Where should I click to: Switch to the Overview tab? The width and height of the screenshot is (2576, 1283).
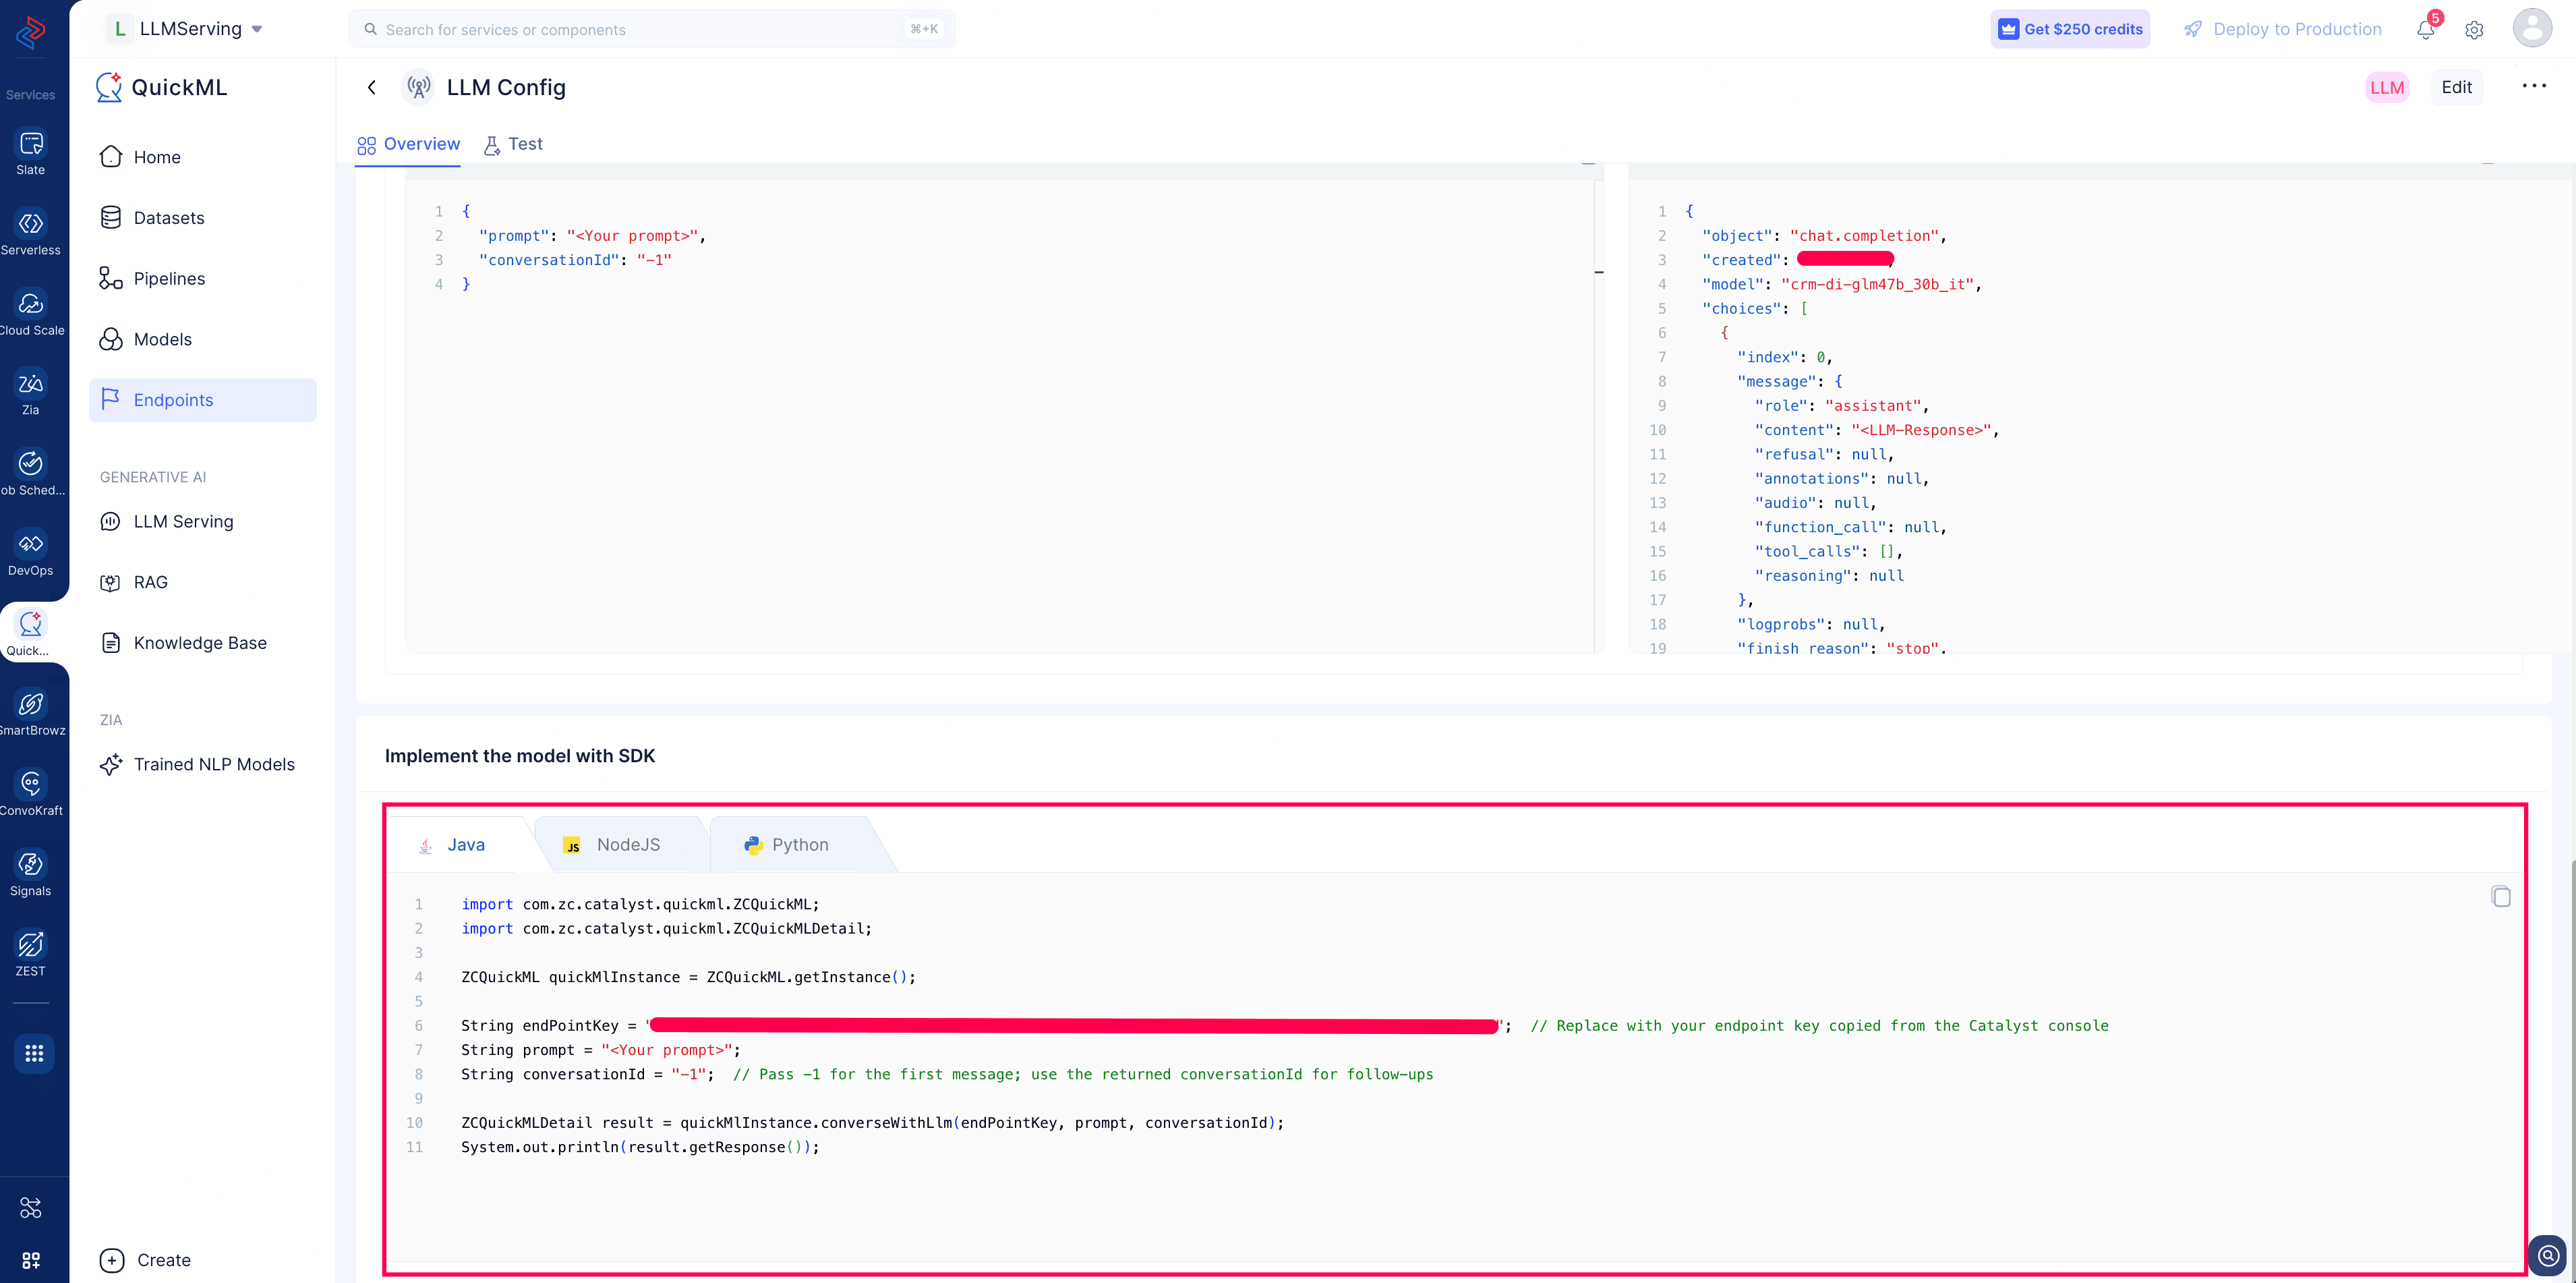click(408, 144)
